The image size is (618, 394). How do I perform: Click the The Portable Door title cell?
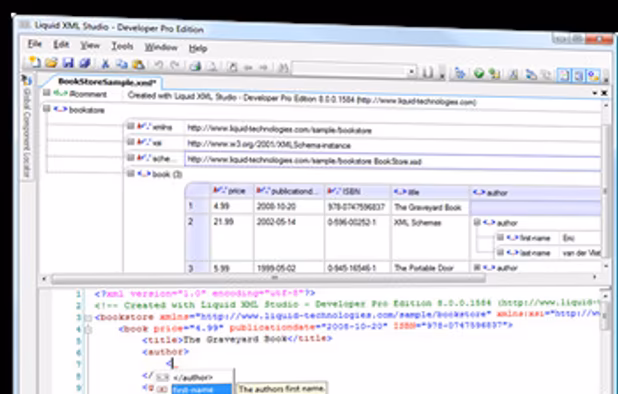(430, 268)
